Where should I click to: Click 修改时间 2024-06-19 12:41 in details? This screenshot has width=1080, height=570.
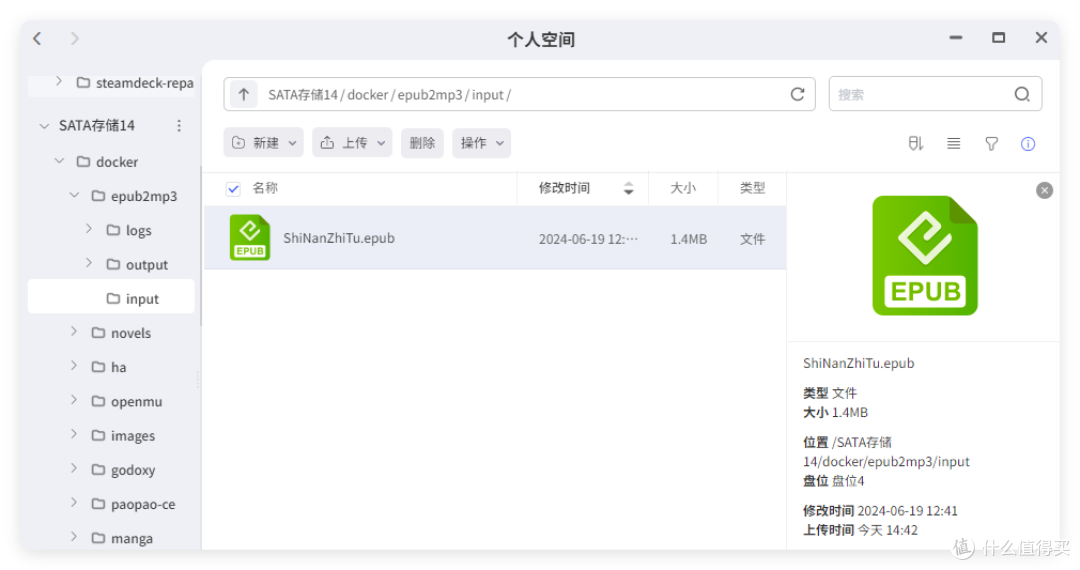[880, 511]
